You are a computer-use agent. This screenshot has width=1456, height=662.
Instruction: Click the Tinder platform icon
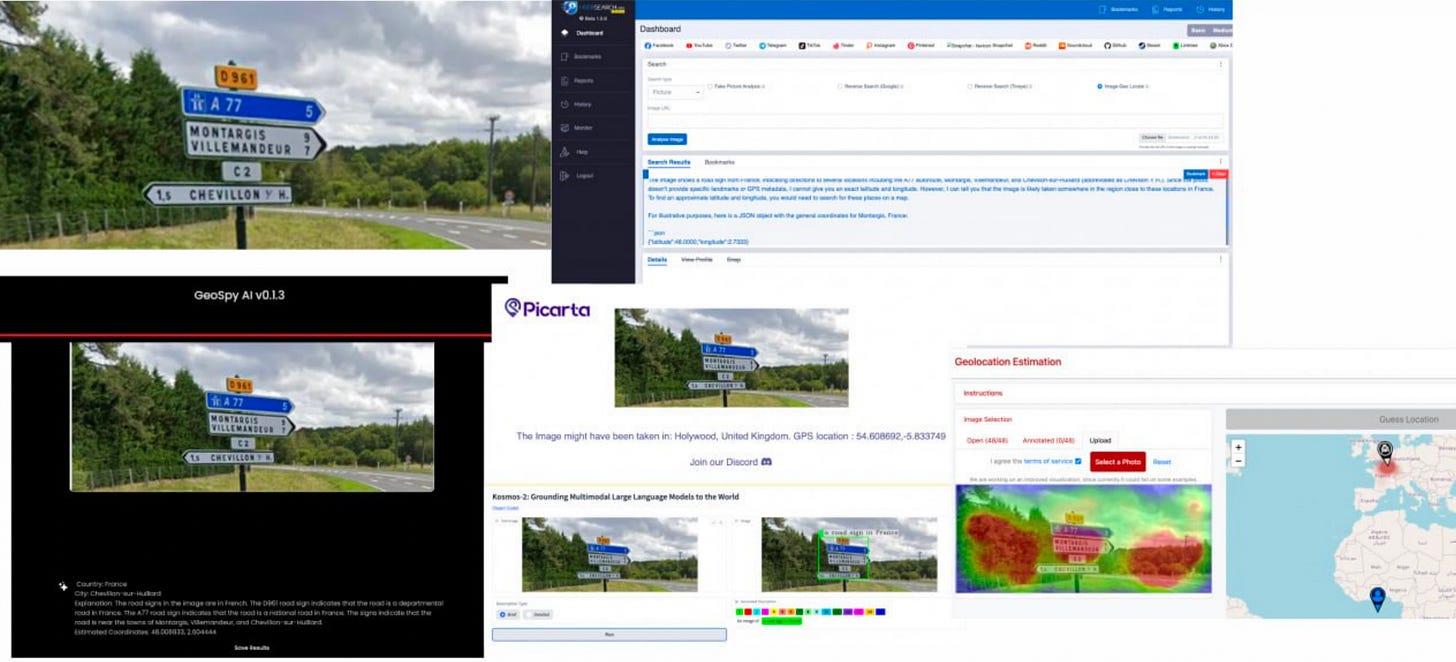pos(835,45)
